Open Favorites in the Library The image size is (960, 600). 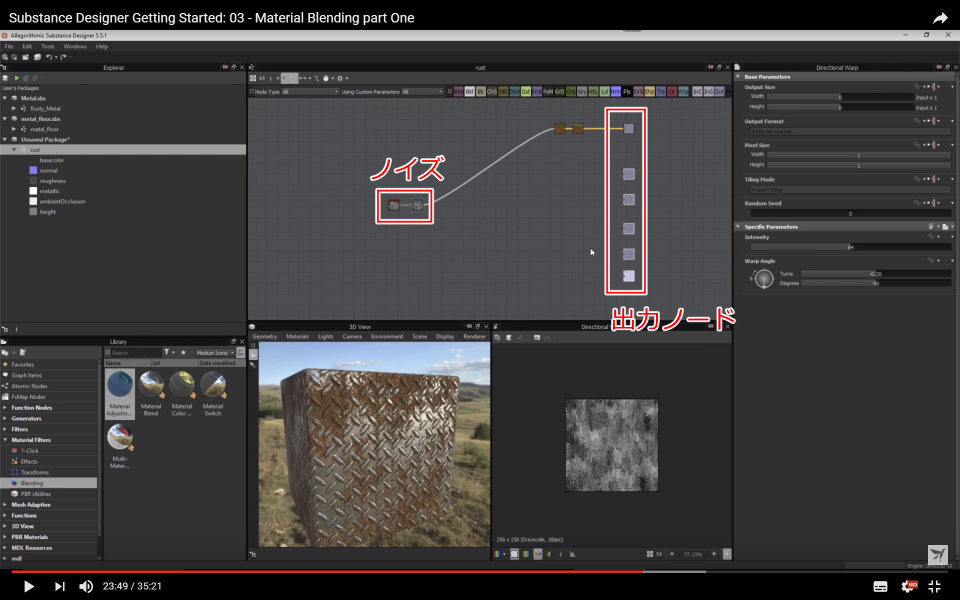point(22,364)
